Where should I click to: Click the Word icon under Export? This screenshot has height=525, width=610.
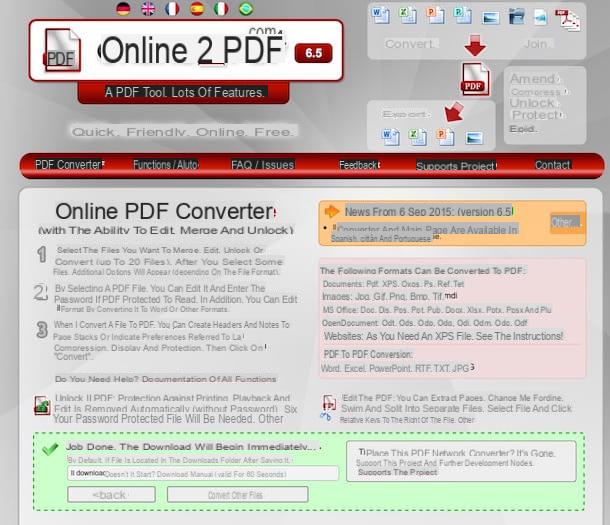click(x=390, y=137)
